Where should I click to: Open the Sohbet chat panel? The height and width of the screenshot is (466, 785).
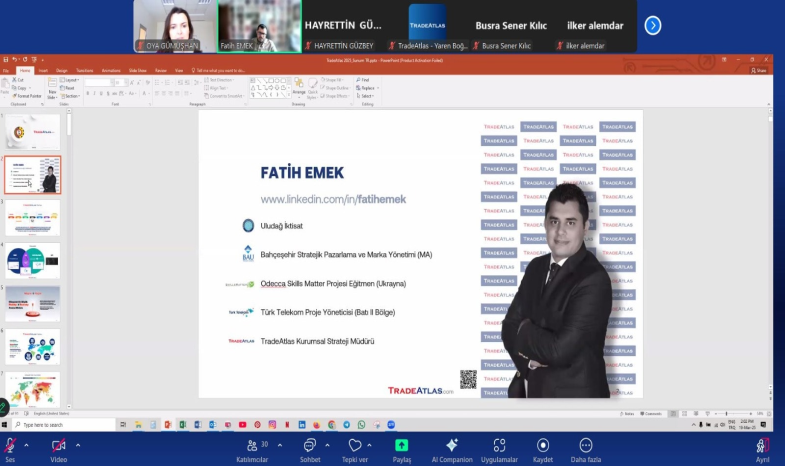tap(308, 446)
